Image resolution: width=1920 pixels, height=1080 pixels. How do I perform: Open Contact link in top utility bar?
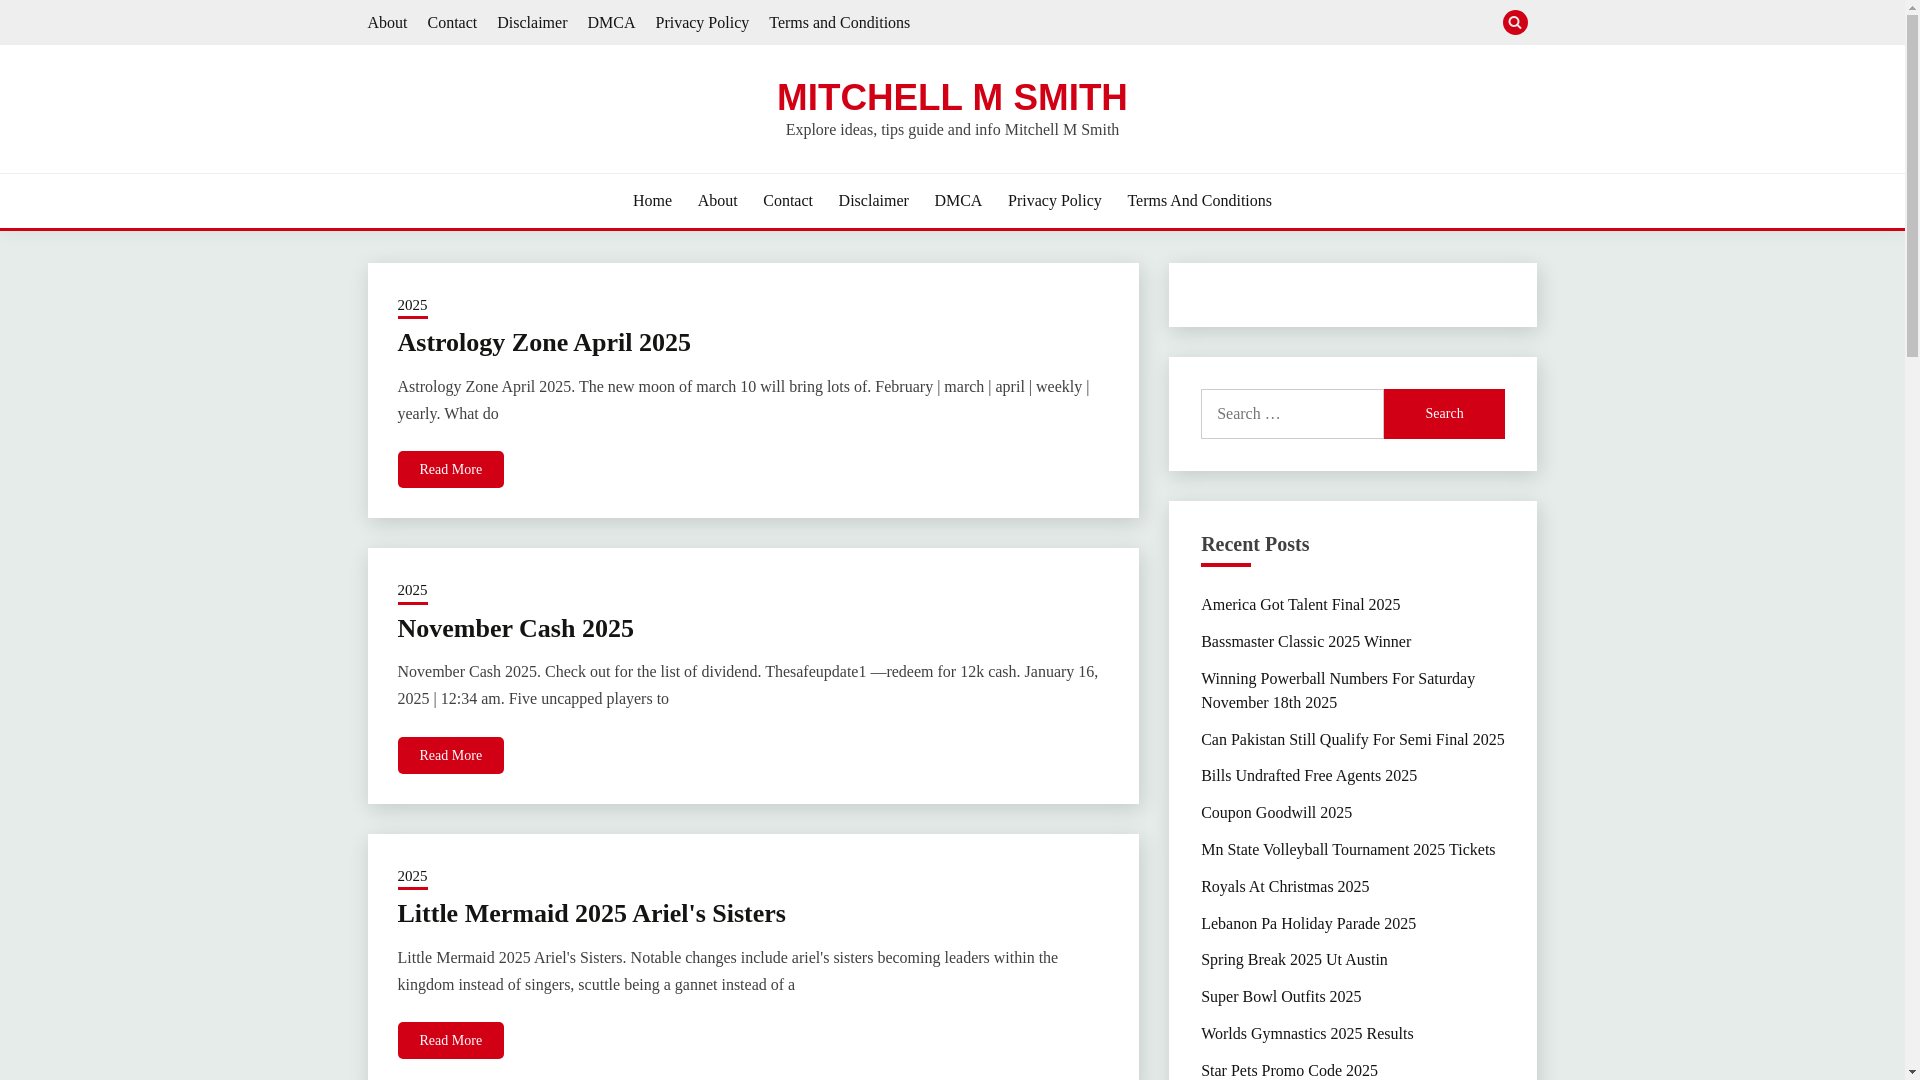click(452, 22)
